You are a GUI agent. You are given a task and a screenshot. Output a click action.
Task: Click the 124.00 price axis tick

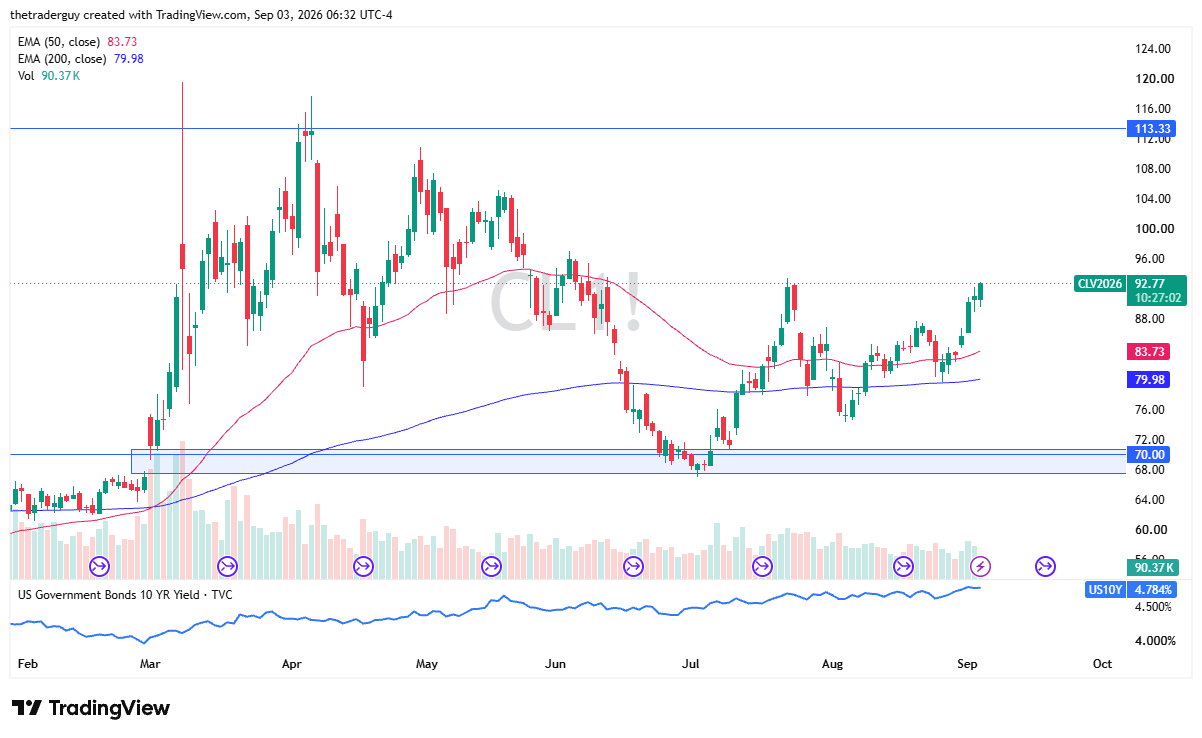[1154, 49]
